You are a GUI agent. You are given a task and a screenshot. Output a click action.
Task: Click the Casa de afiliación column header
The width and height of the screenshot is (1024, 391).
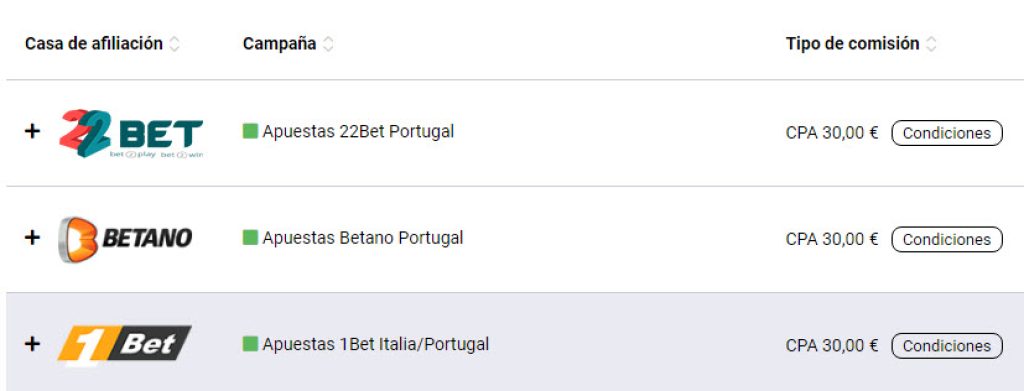coord(94,44)
